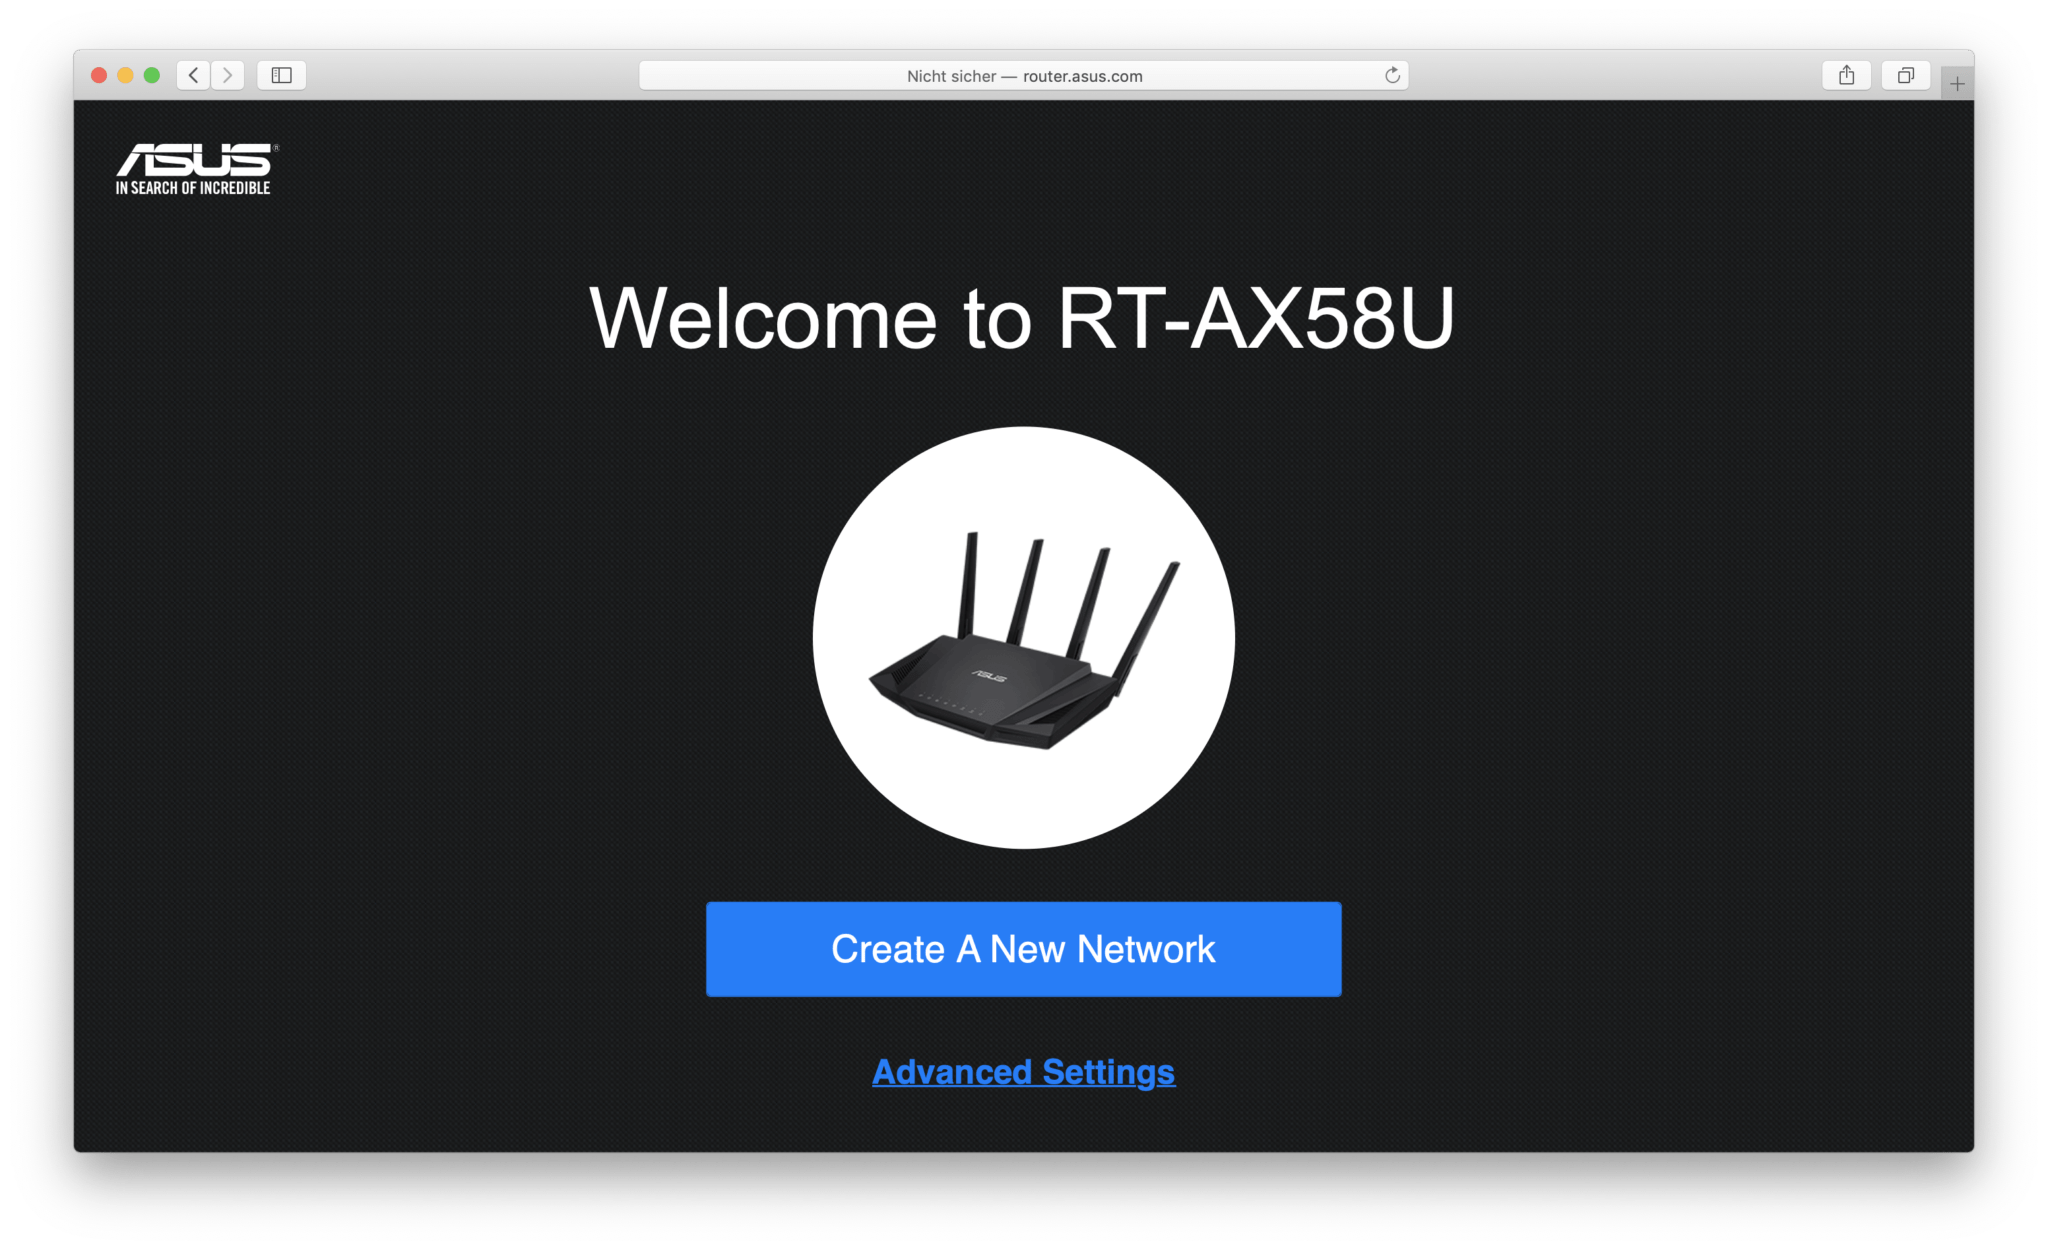Click the ASUS logo in page header
Image resolution: width=2048 pixels, height=1250 pixels.
pyautogui.click(x=196, y=169)
